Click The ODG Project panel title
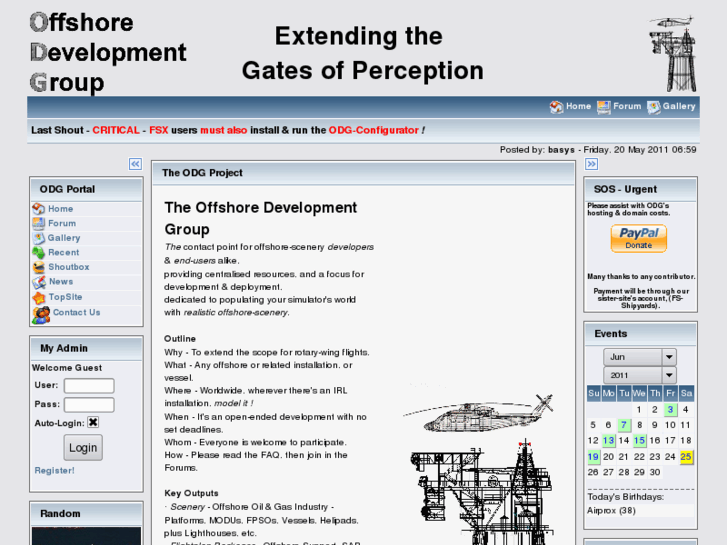Image resolution: width=727 pixels, height=545 pixels. 202,173
